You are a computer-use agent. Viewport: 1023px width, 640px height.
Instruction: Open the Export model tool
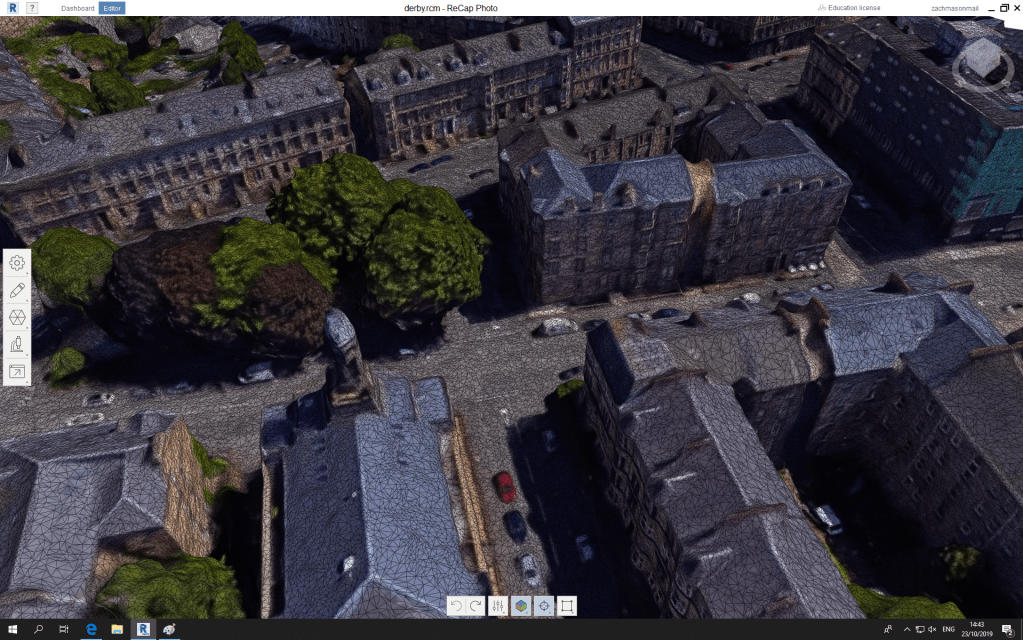point(17,372)
